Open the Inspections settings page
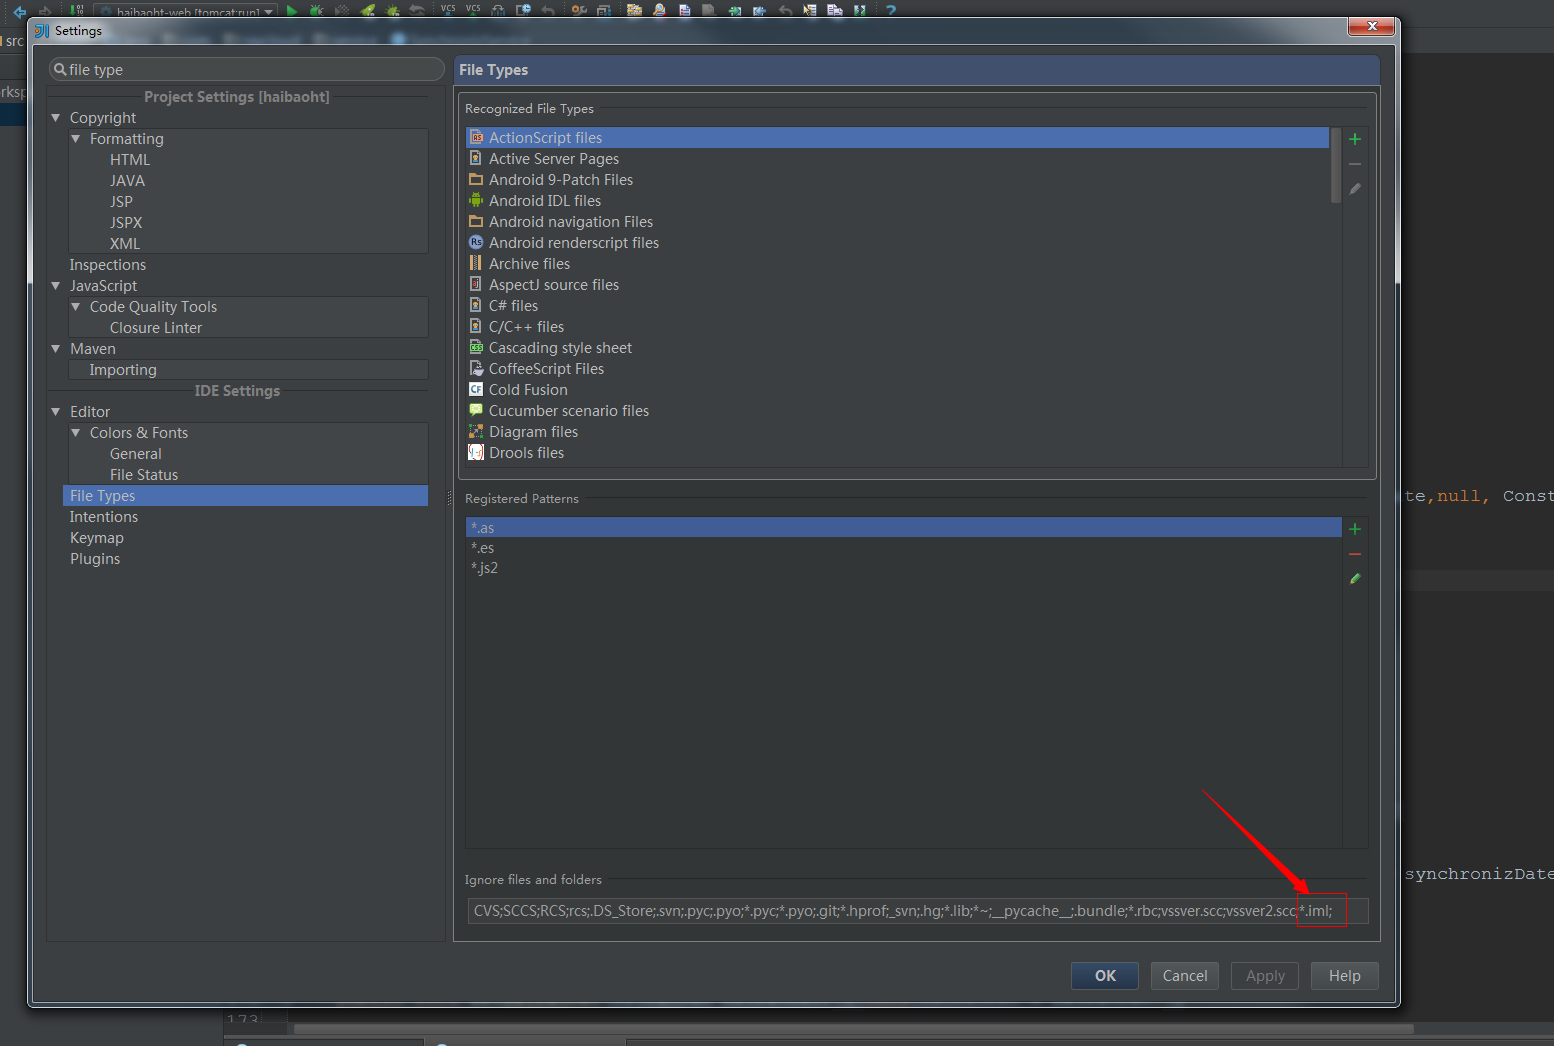 108,265
